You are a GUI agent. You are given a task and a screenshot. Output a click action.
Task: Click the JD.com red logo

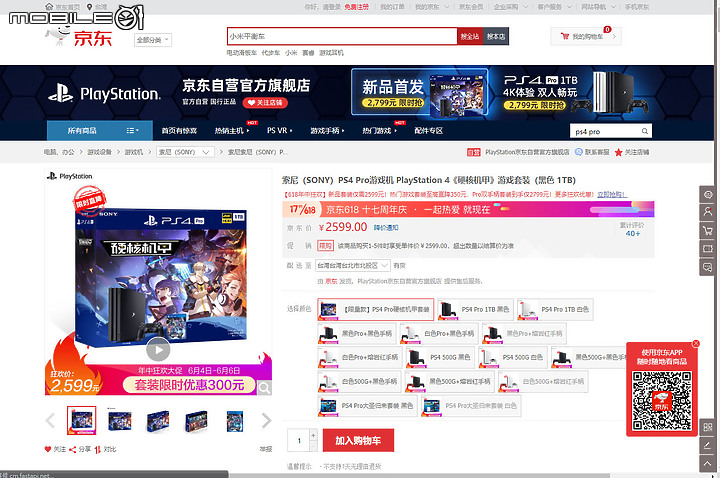click(92, 38)
